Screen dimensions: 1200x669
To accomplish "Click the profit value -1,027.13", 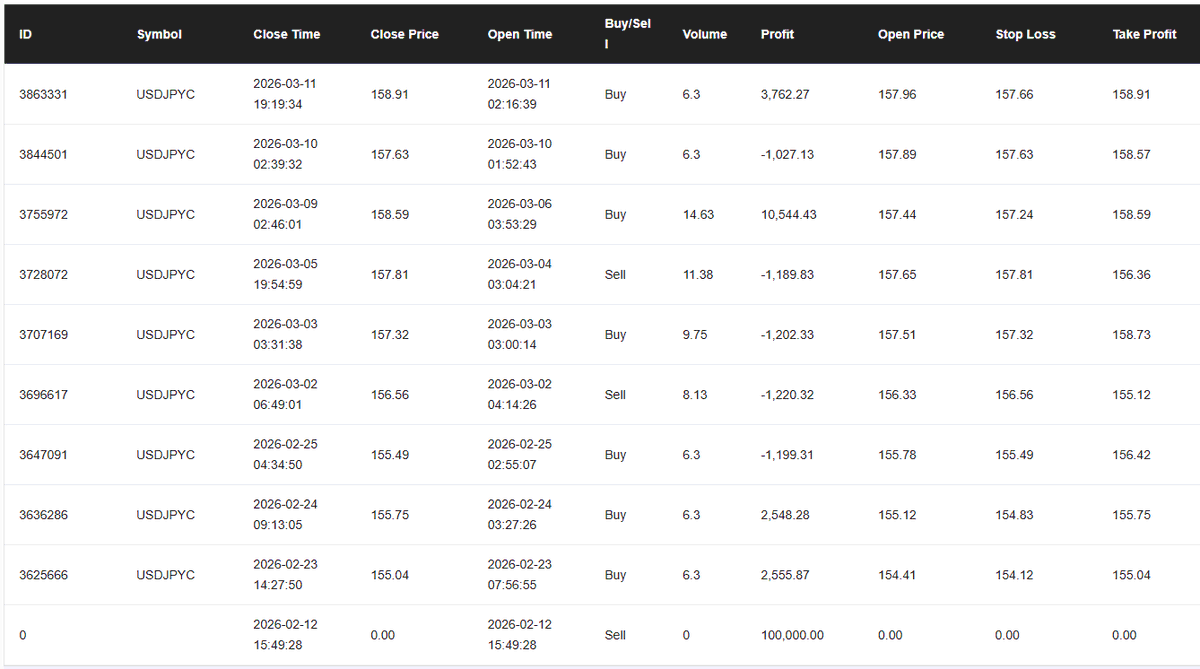I will coord(788,154).
